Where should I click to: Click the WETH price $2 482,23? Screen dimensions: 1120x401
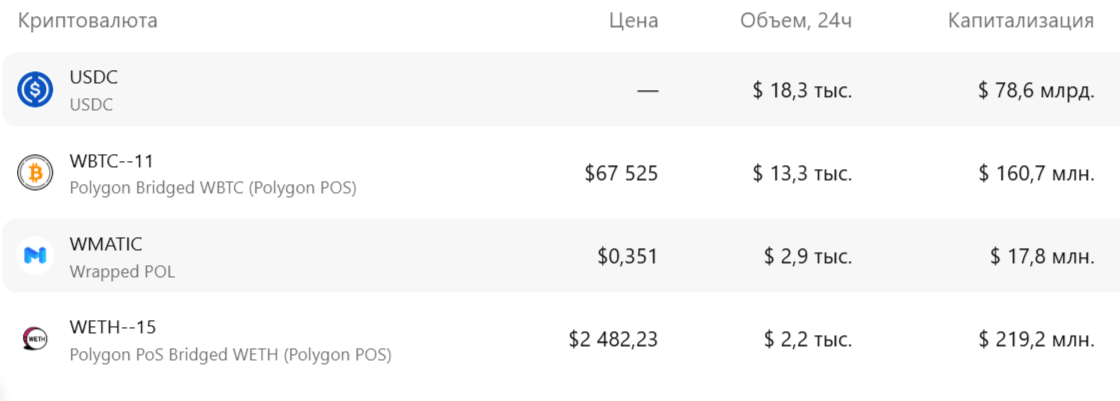[x=613, y=340]
